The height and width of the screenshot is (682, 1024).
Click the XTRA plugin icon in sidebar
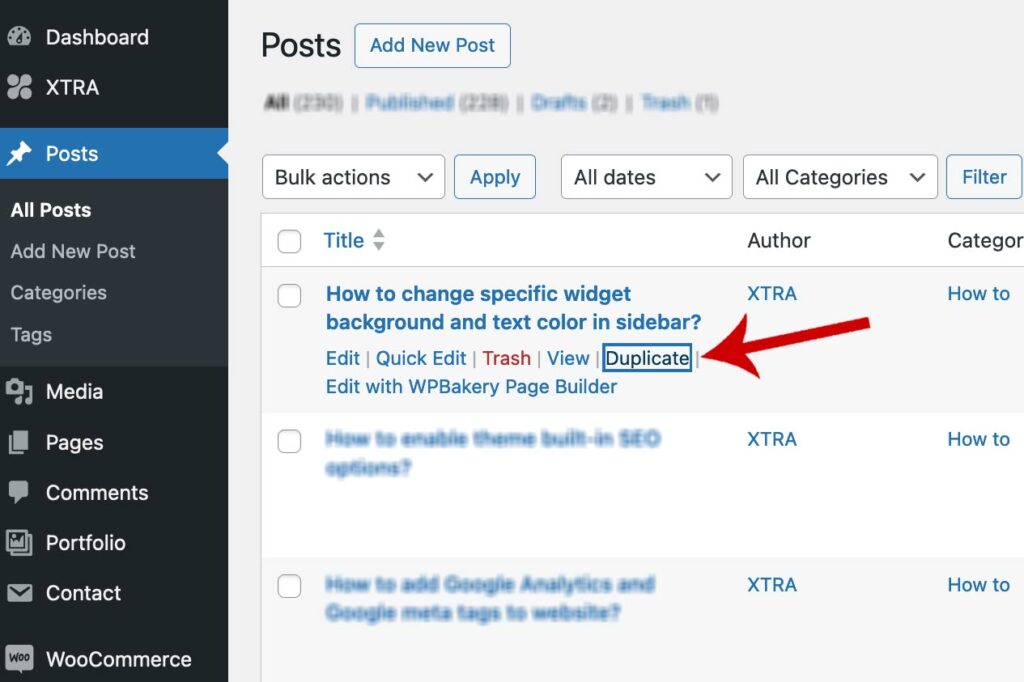coord(22,87)
